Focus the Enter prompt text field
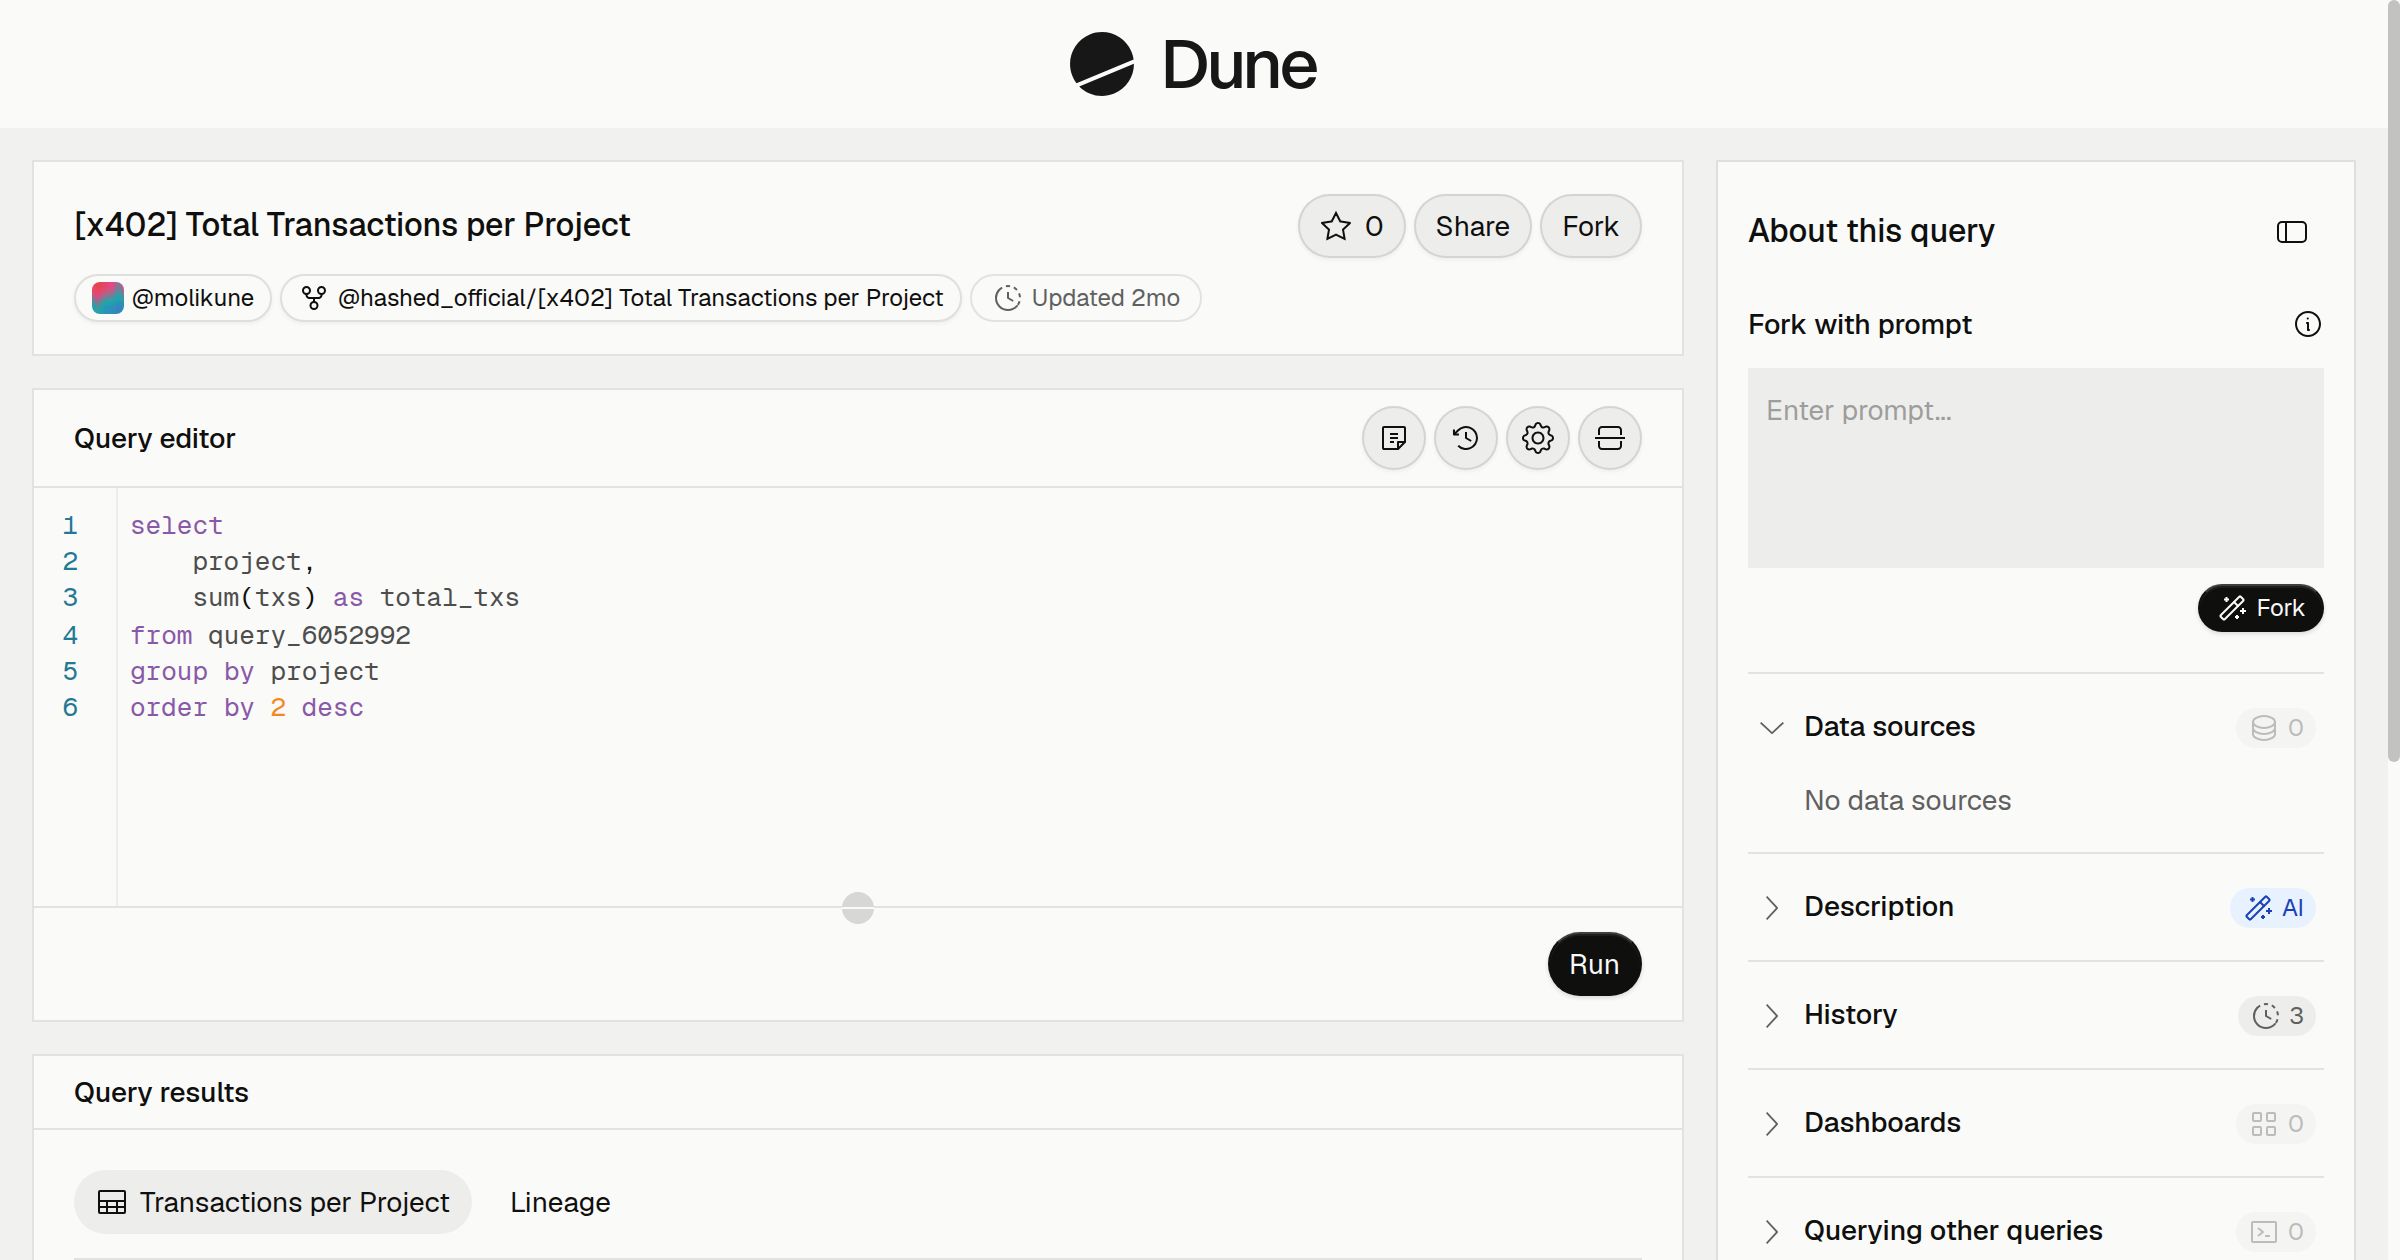This screenshot has height=1260, width=2400. tap(2036, 468)
